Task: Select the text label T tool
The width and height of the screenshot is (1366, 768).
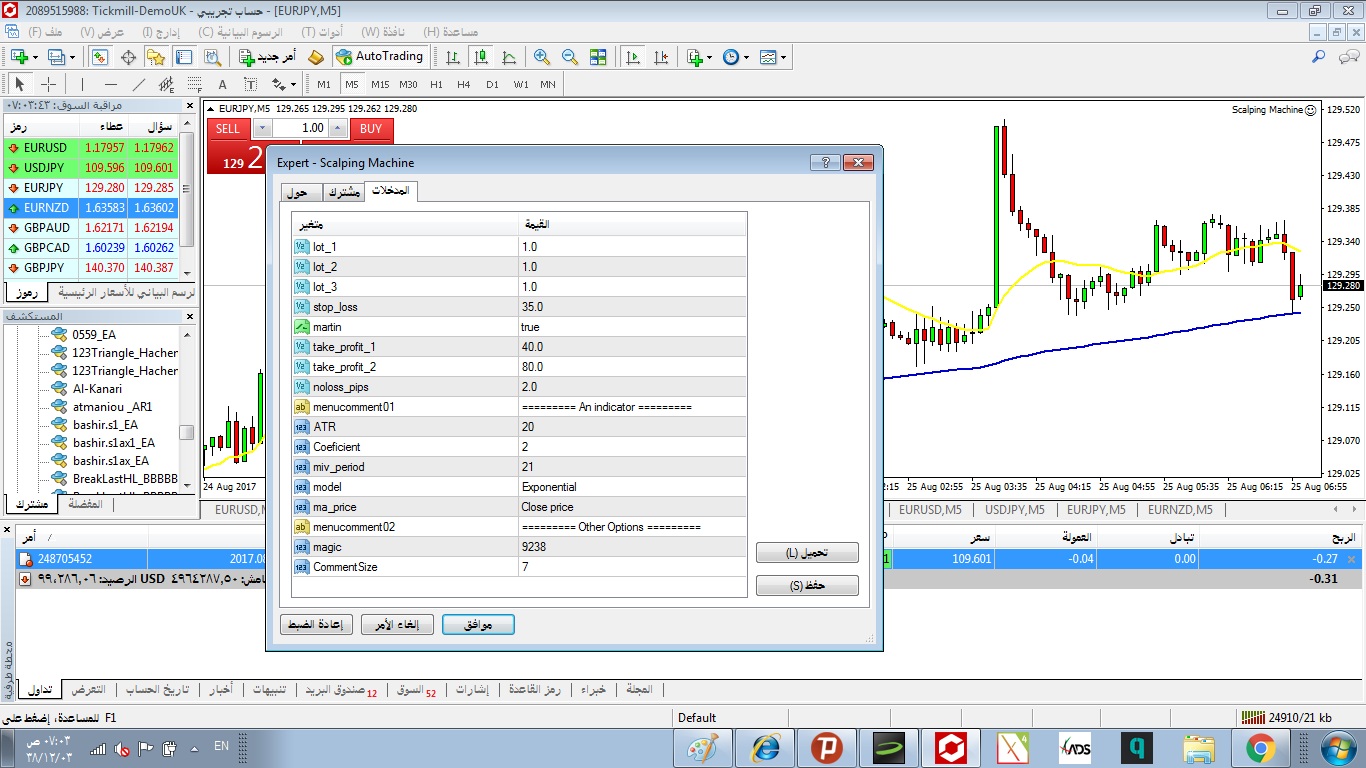Action: click(x=251, y=84)
